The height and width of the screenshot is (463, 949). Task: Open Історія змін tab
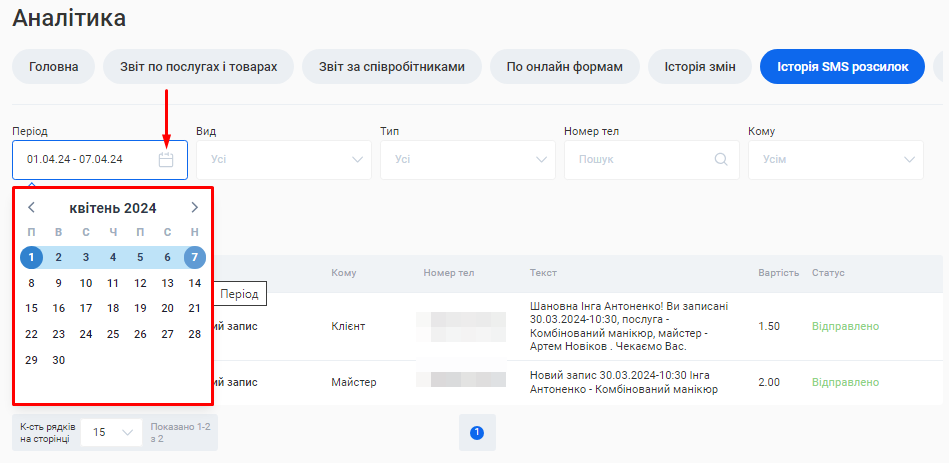pos(699,67)
